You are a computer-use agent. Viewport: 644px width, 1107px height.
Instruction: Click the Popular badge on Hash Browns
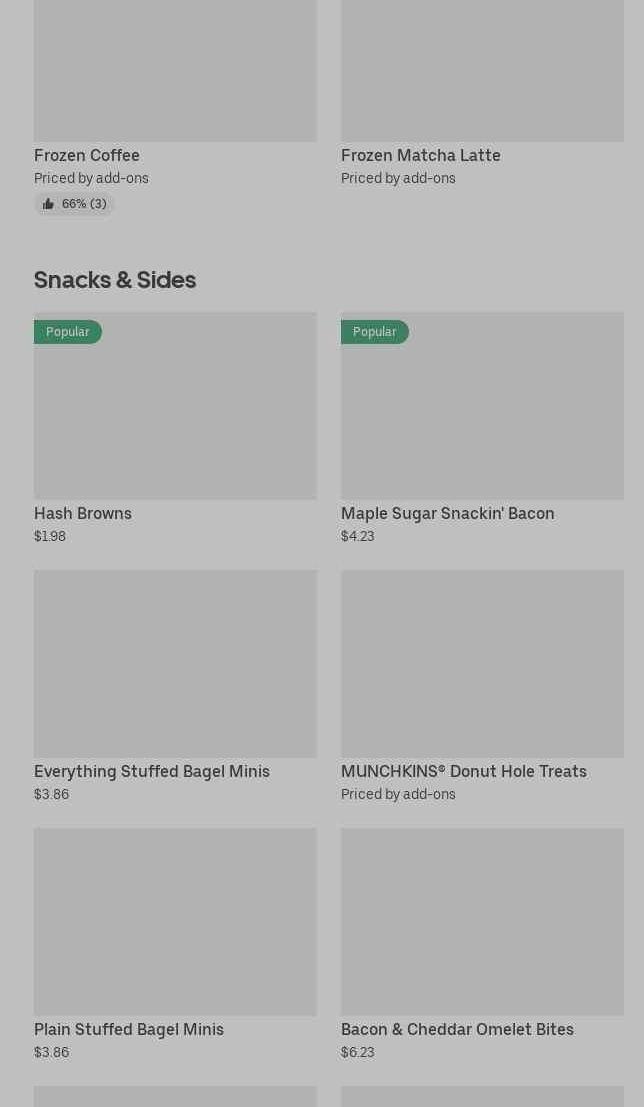coord(67,332)
